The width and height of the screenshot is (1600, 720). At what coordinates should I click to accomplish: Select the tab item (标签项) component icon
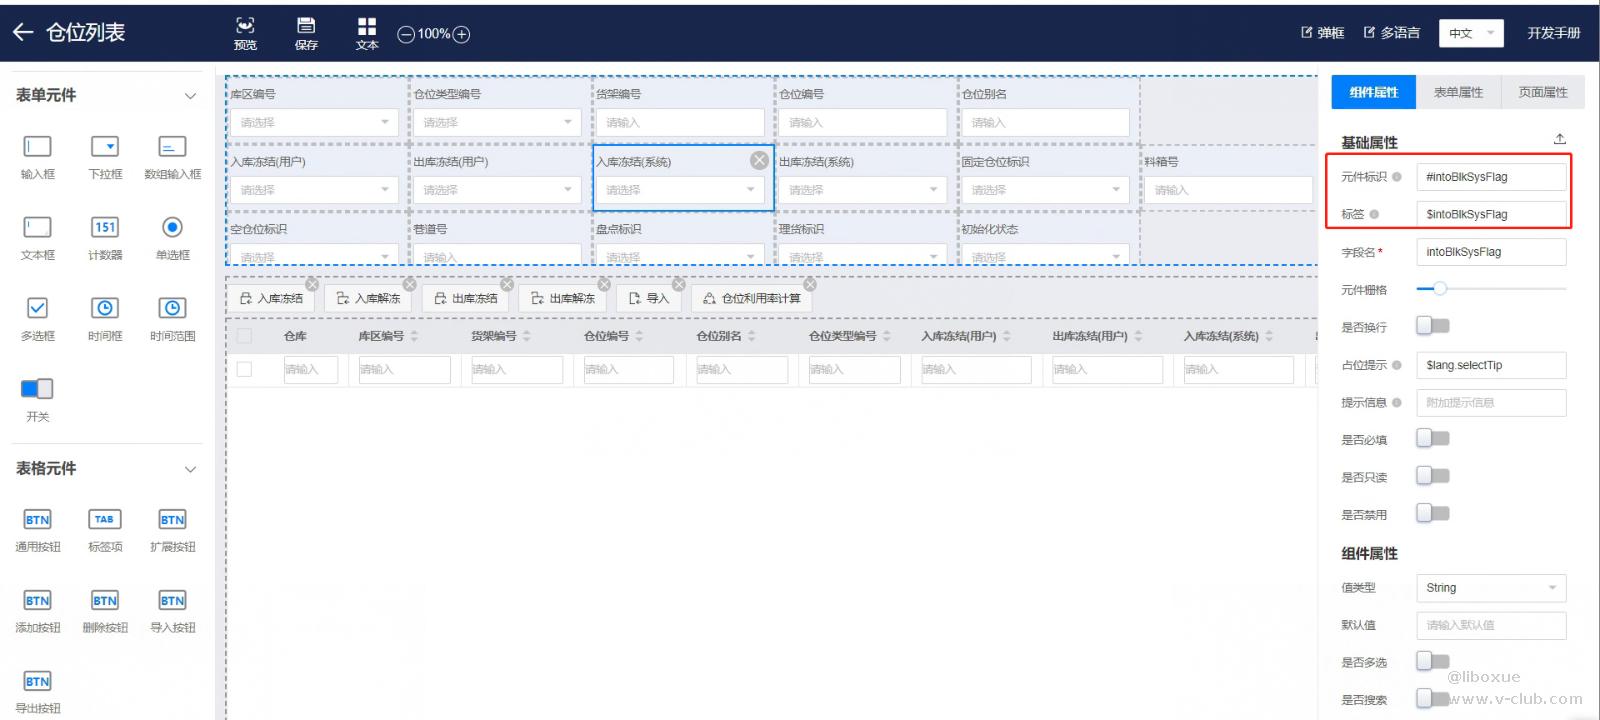(105, 520)
